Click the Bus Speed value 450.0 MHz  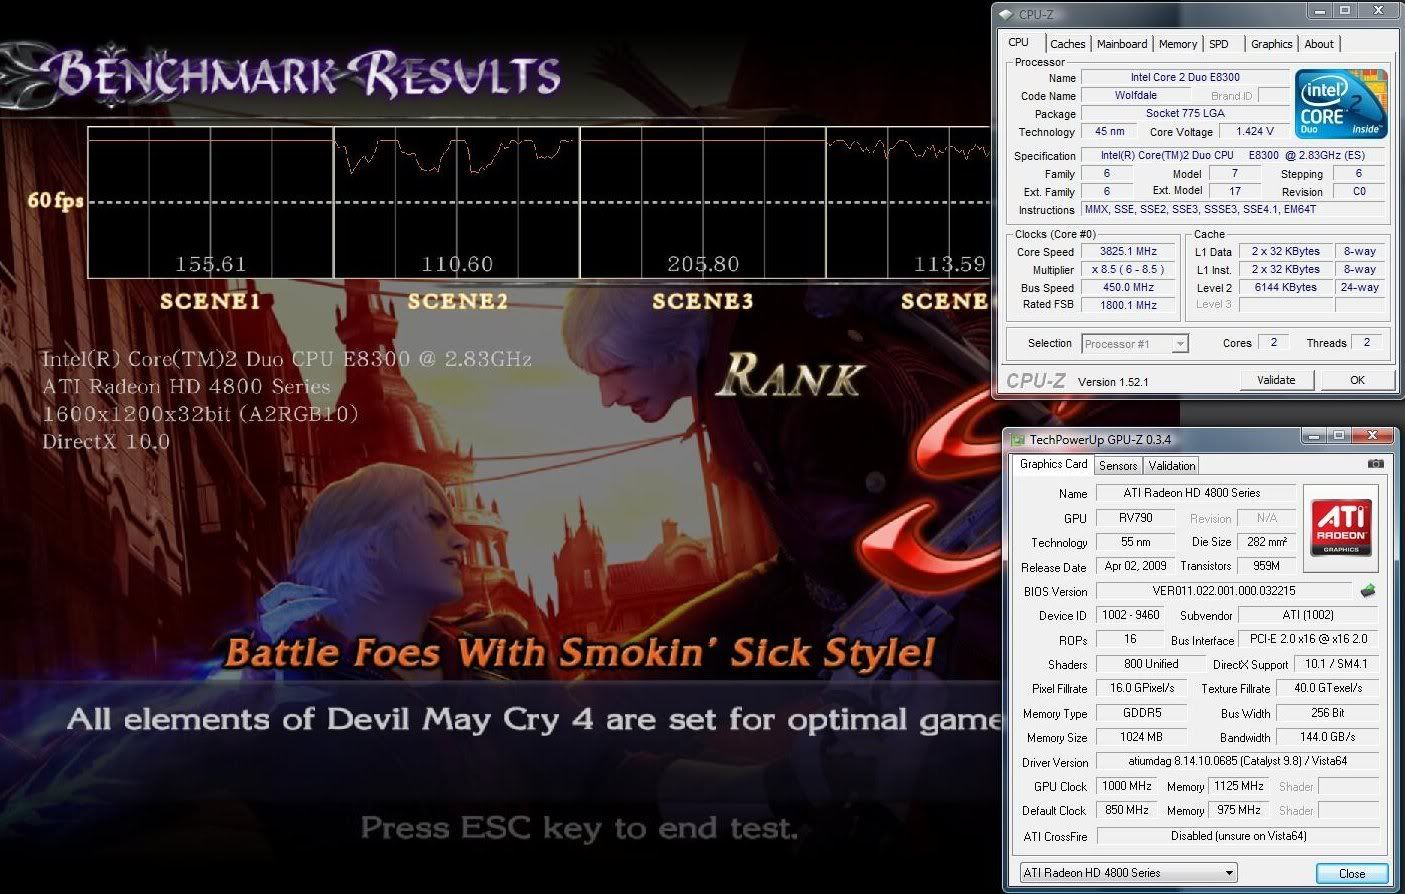tap(1128, 288)
